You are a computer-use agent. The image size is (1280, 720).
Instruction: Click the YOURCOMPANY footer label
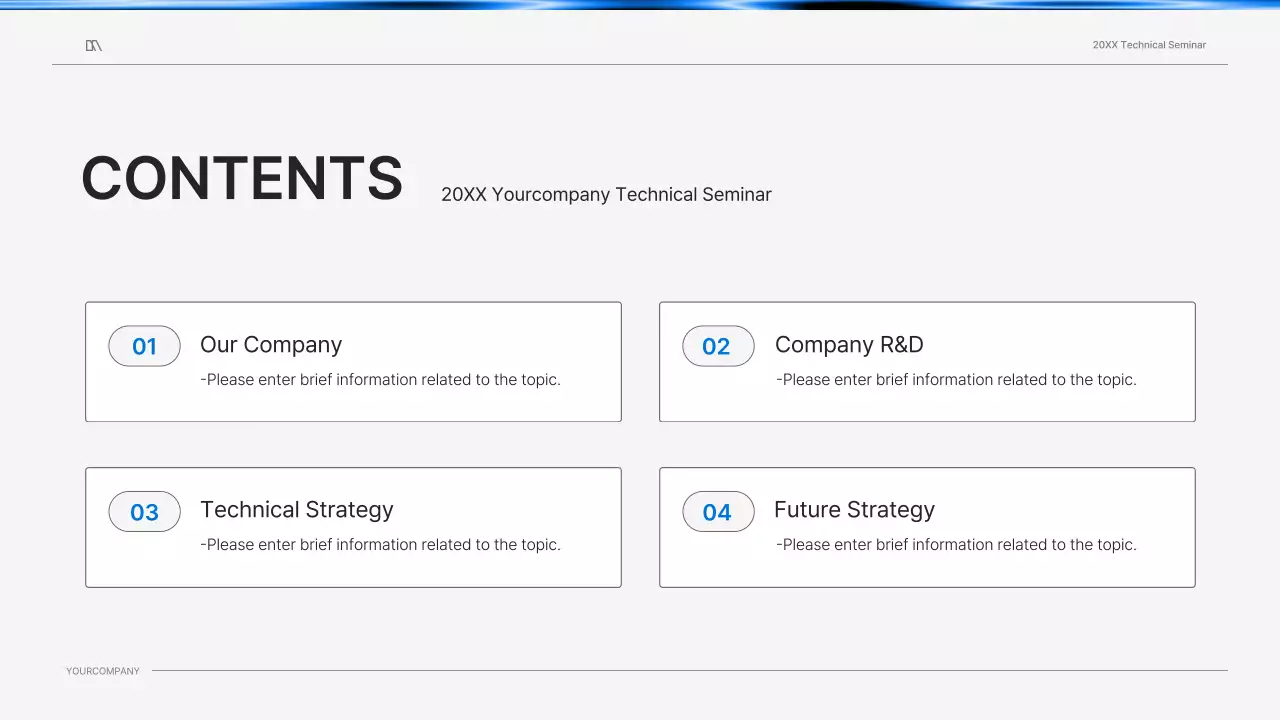click(x=103, y=671)
